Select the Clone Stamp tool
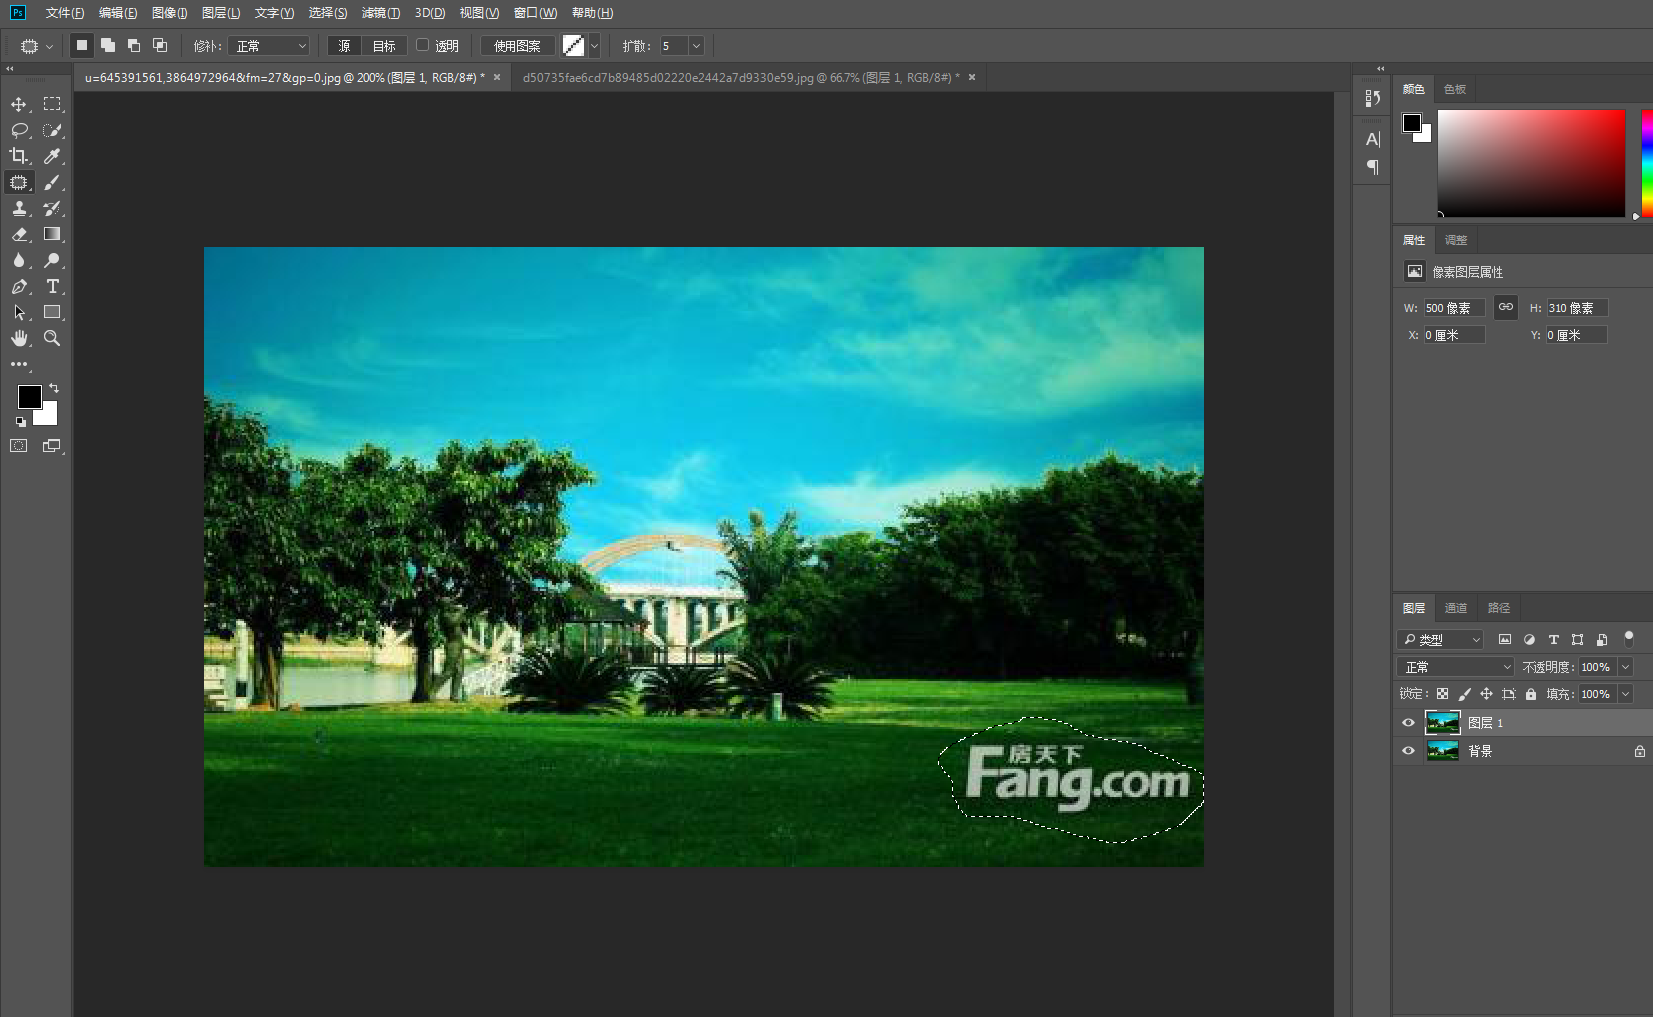The width and height of the screenshot is (1653, 1017). click(x=19, y=208)
